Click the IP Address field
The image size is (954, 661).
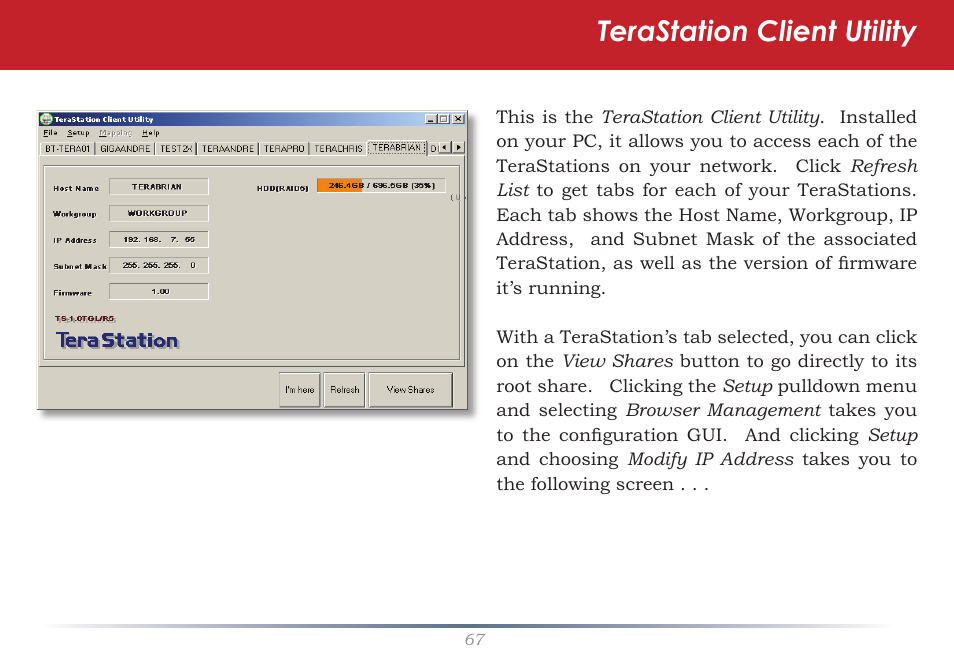point(158,239)
